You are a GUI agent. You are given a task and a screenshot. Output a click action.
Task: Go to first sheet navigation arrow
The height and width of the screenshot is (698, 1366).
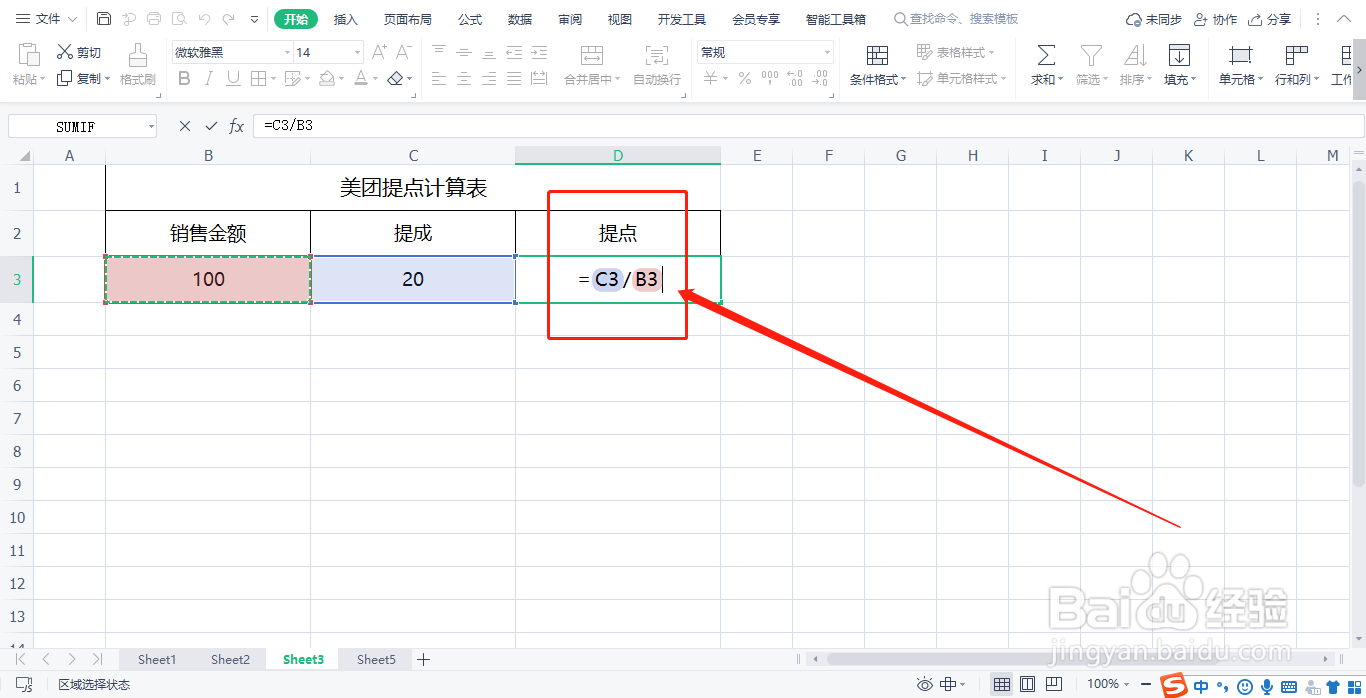[x=21, y=659]
